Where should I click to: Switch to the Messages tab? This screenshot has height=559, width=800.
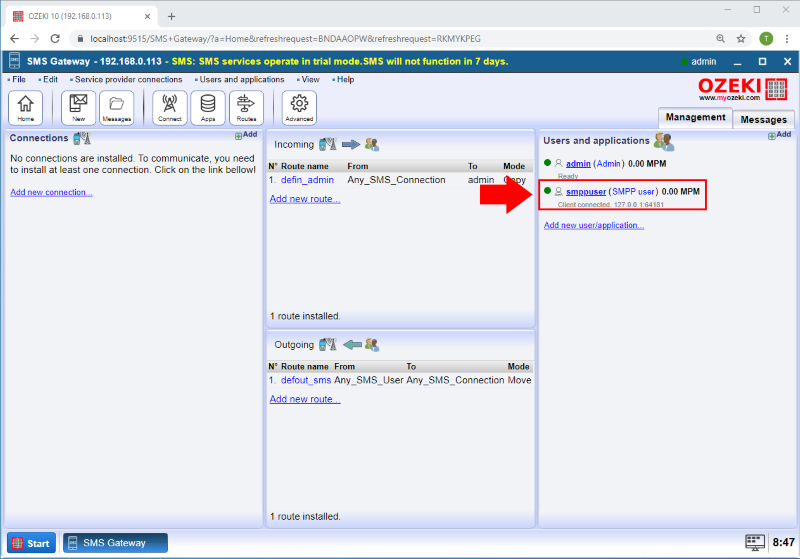(x=763, y=120)
